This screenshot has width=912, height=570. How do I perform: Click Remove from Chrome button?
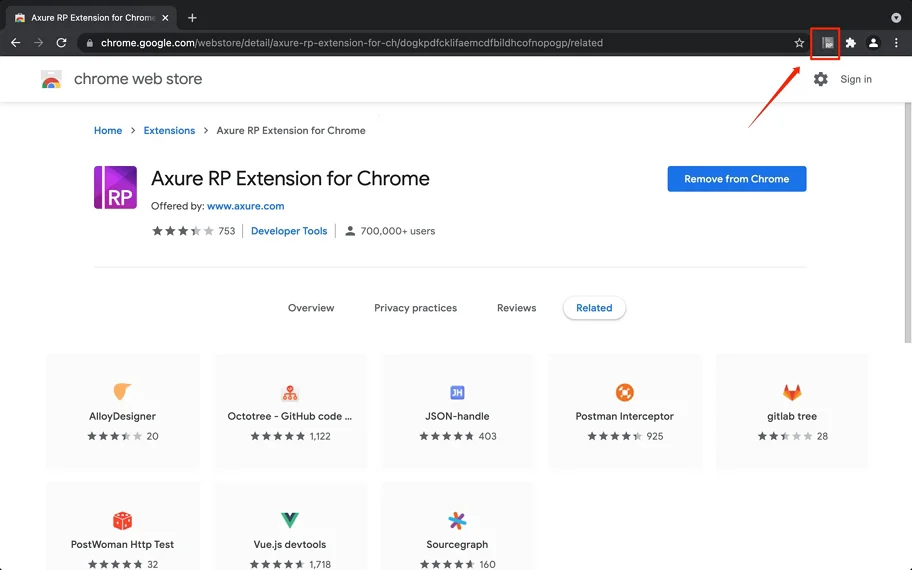[736, 179]
